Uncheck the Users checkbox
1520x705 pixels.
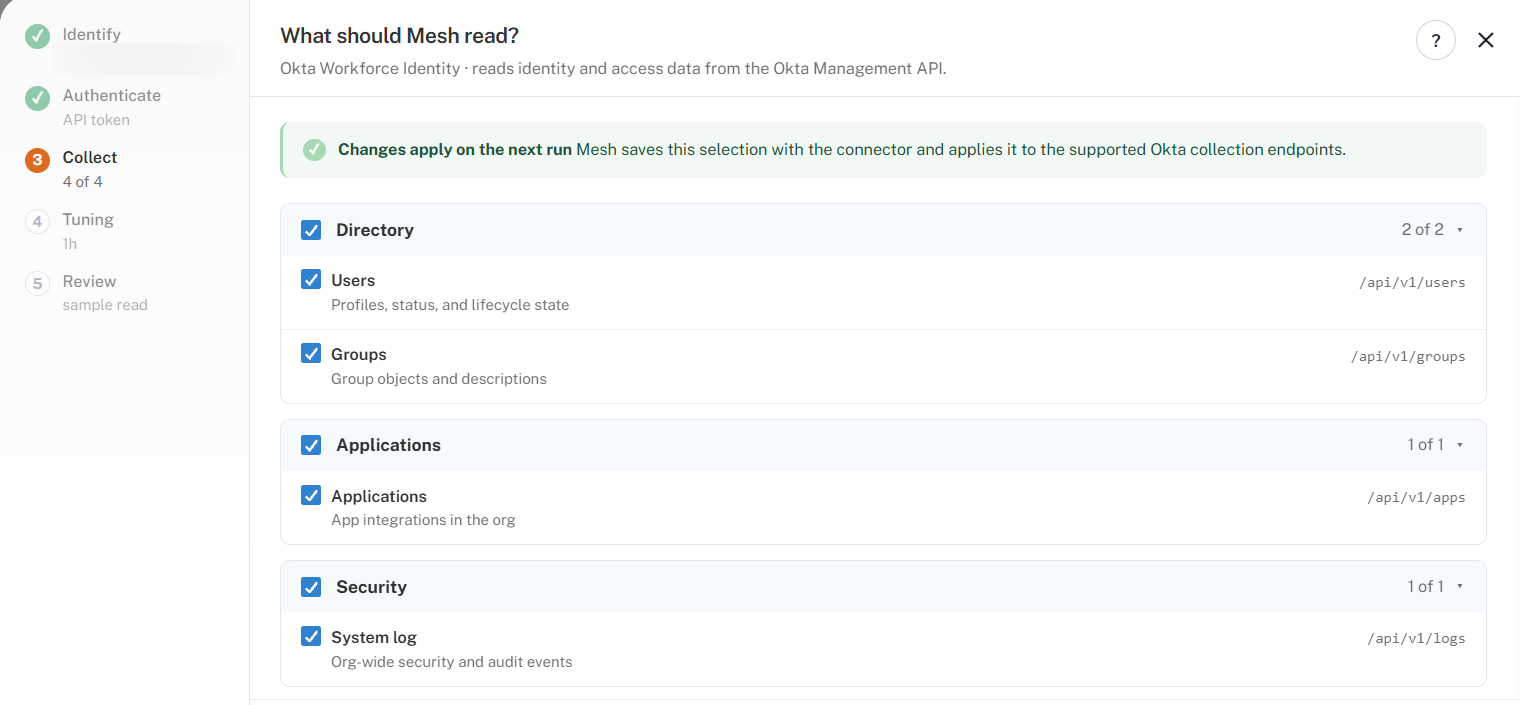[311, 279]
